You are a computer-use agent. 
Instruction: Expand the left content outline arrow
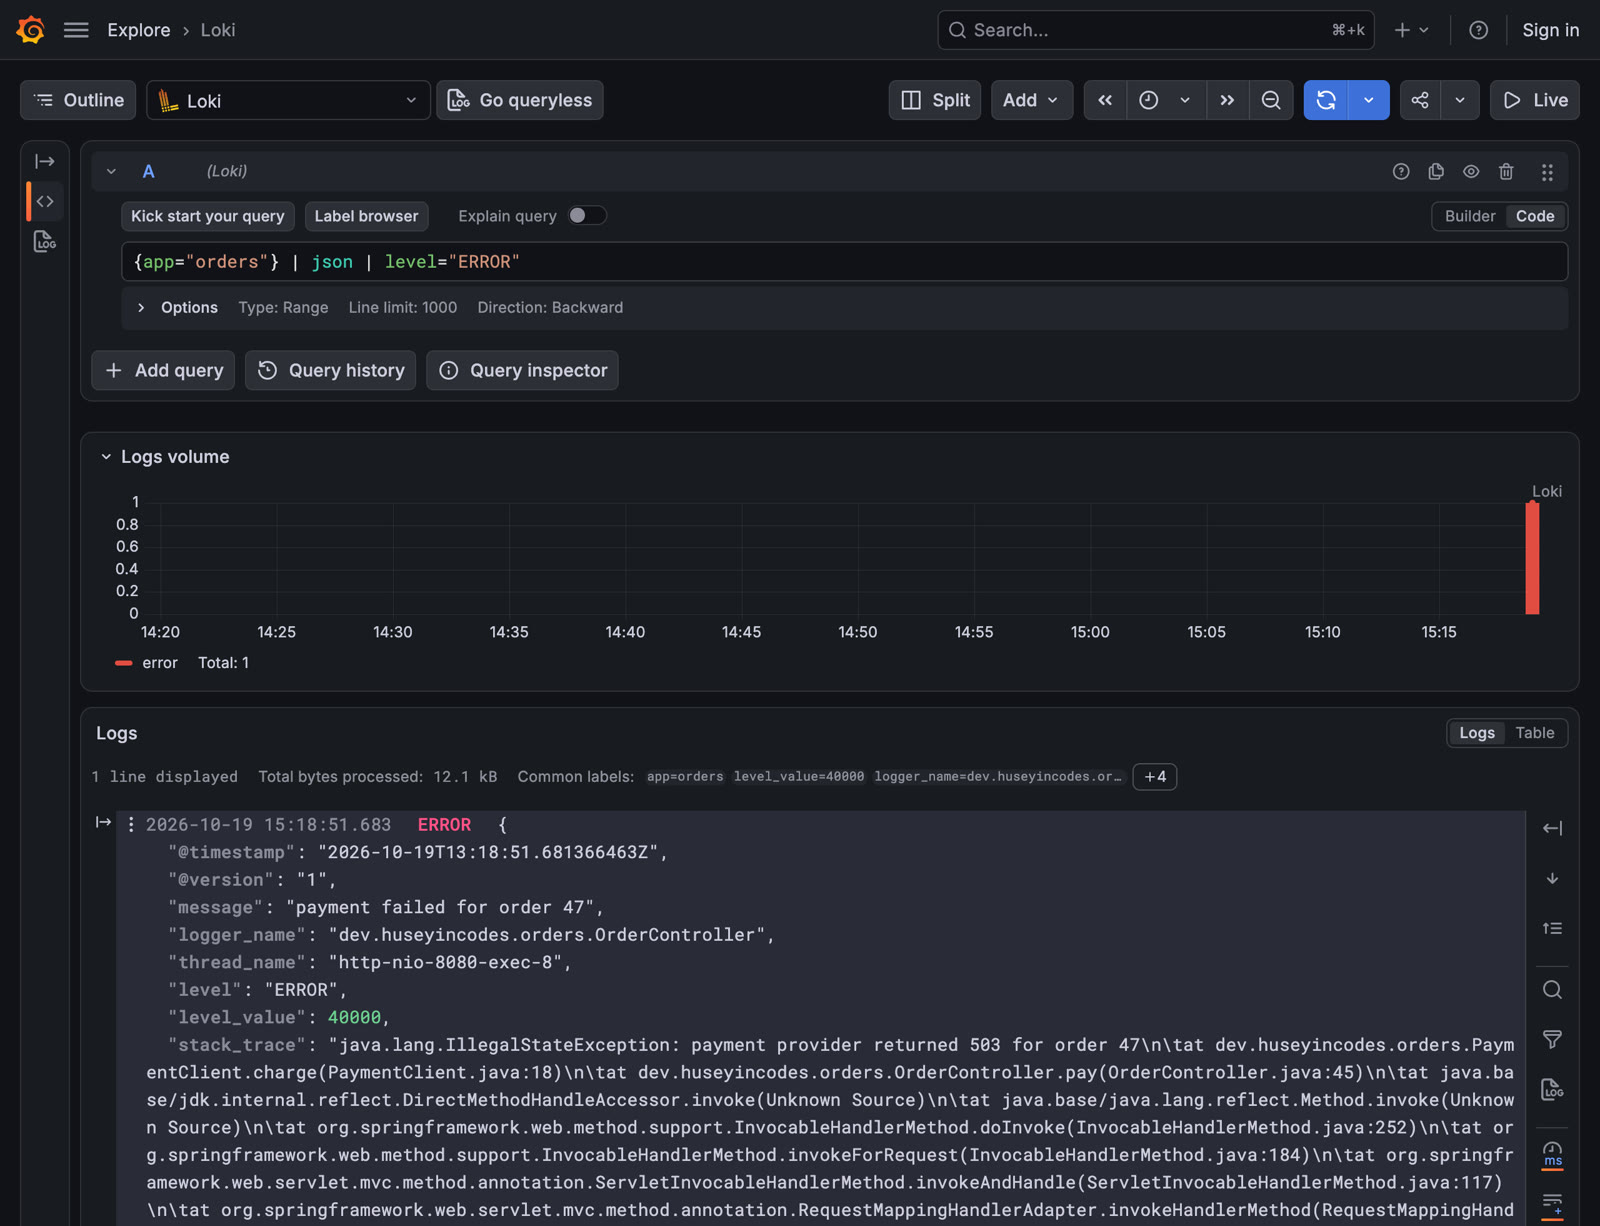pyautogui.click(x=45, y=161)
